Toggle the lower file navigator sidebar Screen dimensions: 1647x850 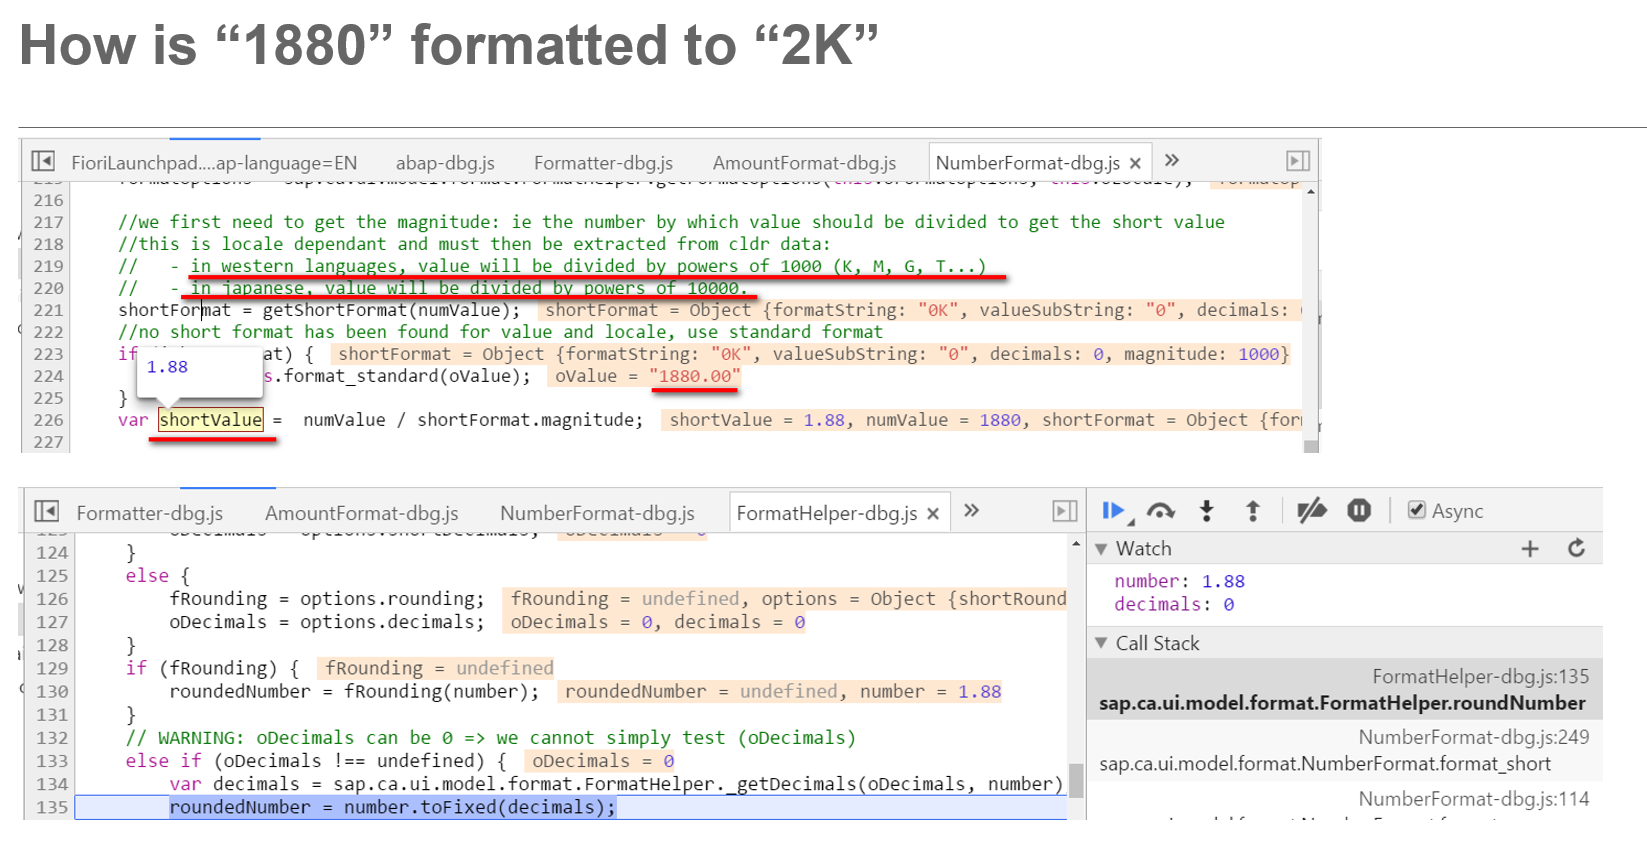point(46,511)
